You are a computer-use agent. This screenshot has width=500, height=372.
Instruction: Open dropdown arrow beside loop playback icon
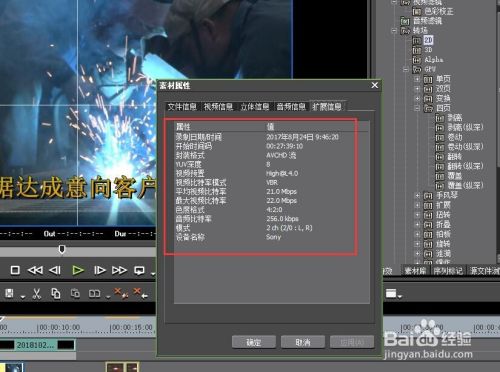pyautogui.click(x=153, y=274)
